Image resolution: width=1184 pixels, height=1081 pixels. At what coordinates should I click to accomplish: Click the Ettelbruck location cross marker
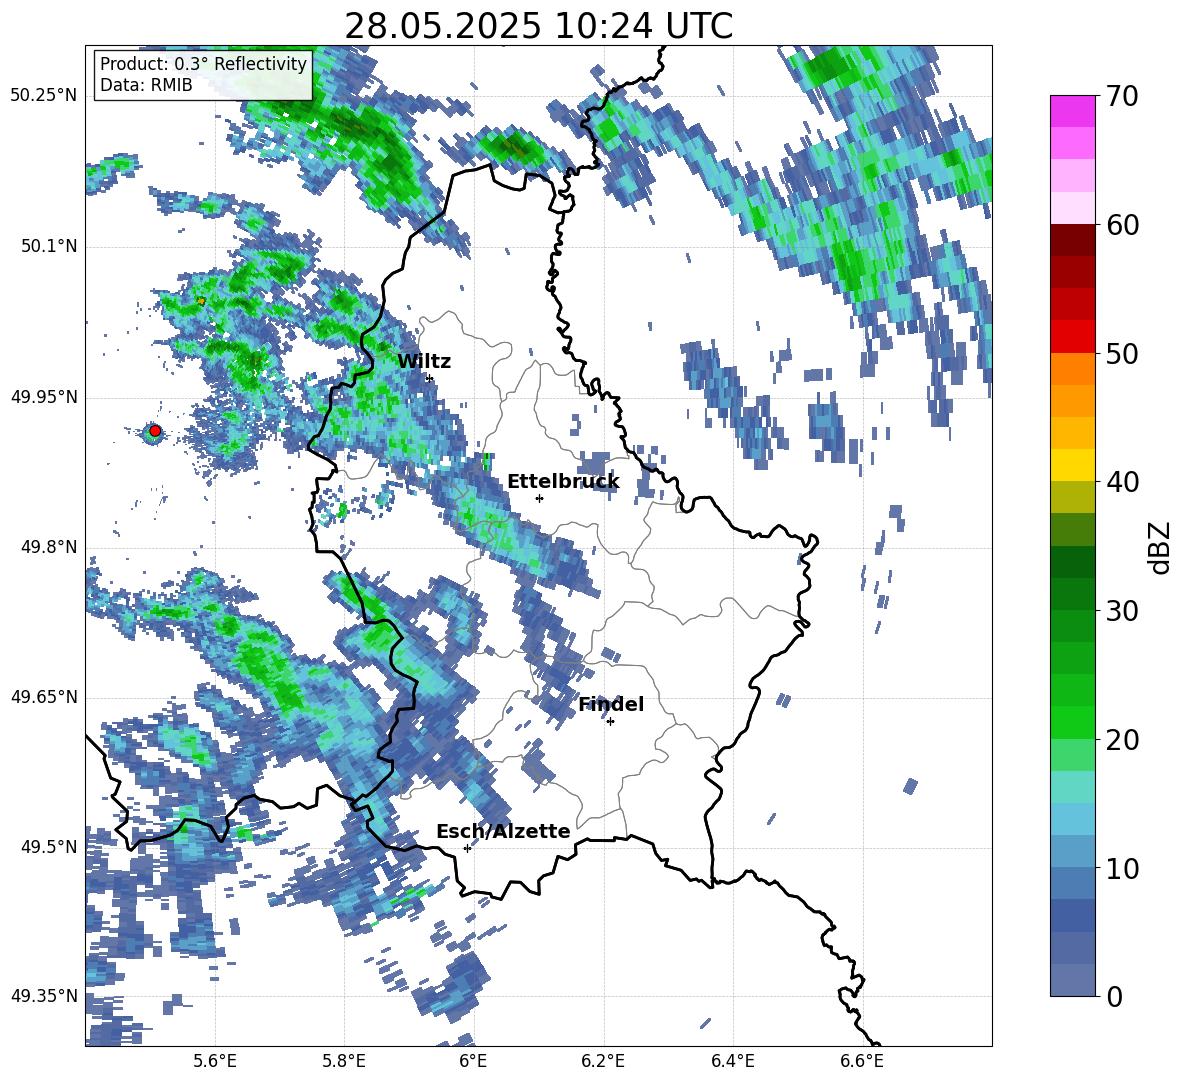tap(539, 498)
